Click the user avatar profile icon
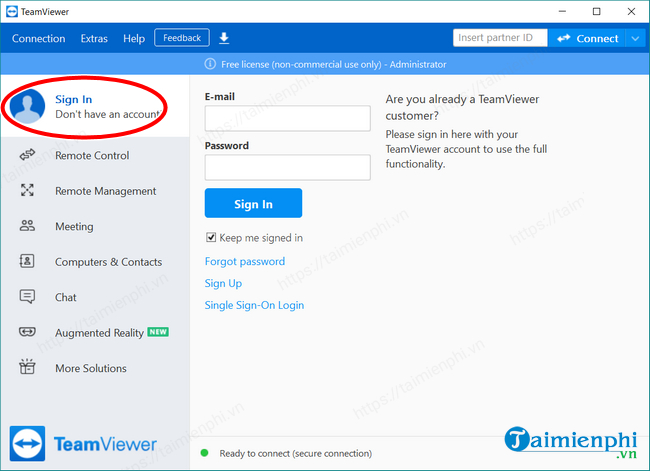This screenshot has height=471, width=650. (27, 106)
